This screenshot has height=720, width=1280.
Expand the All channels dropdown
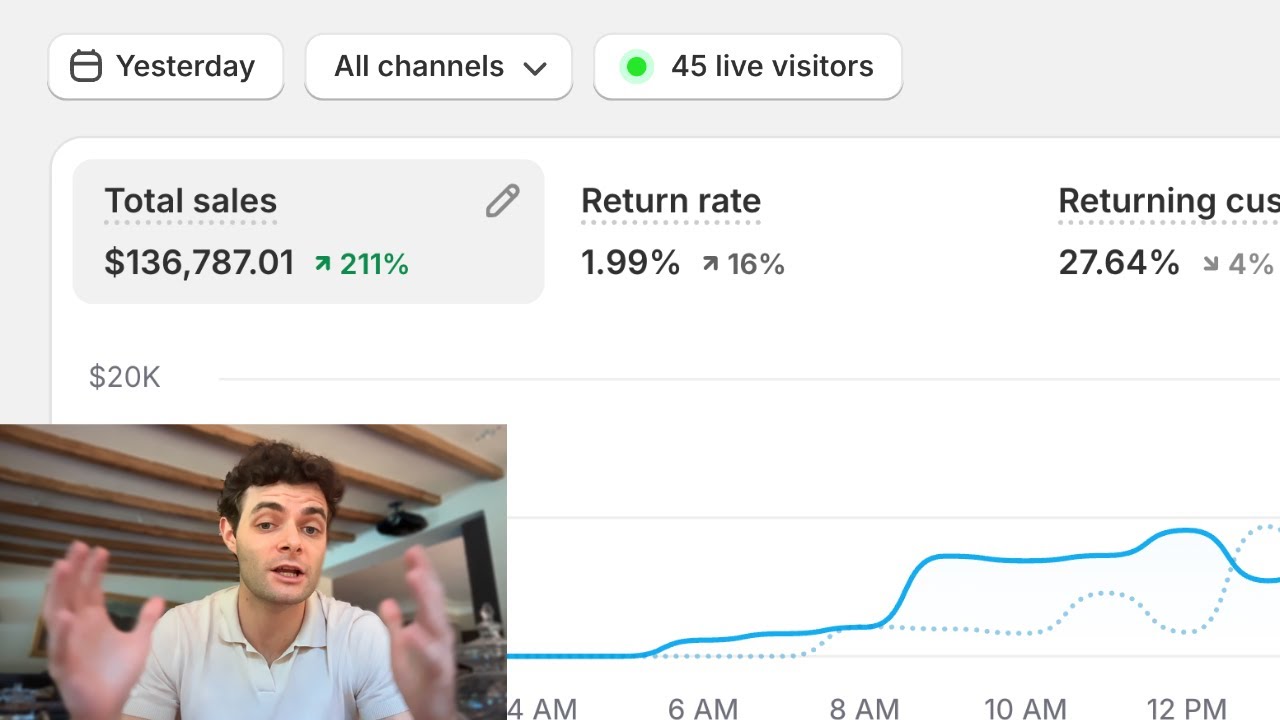(438, 67)
